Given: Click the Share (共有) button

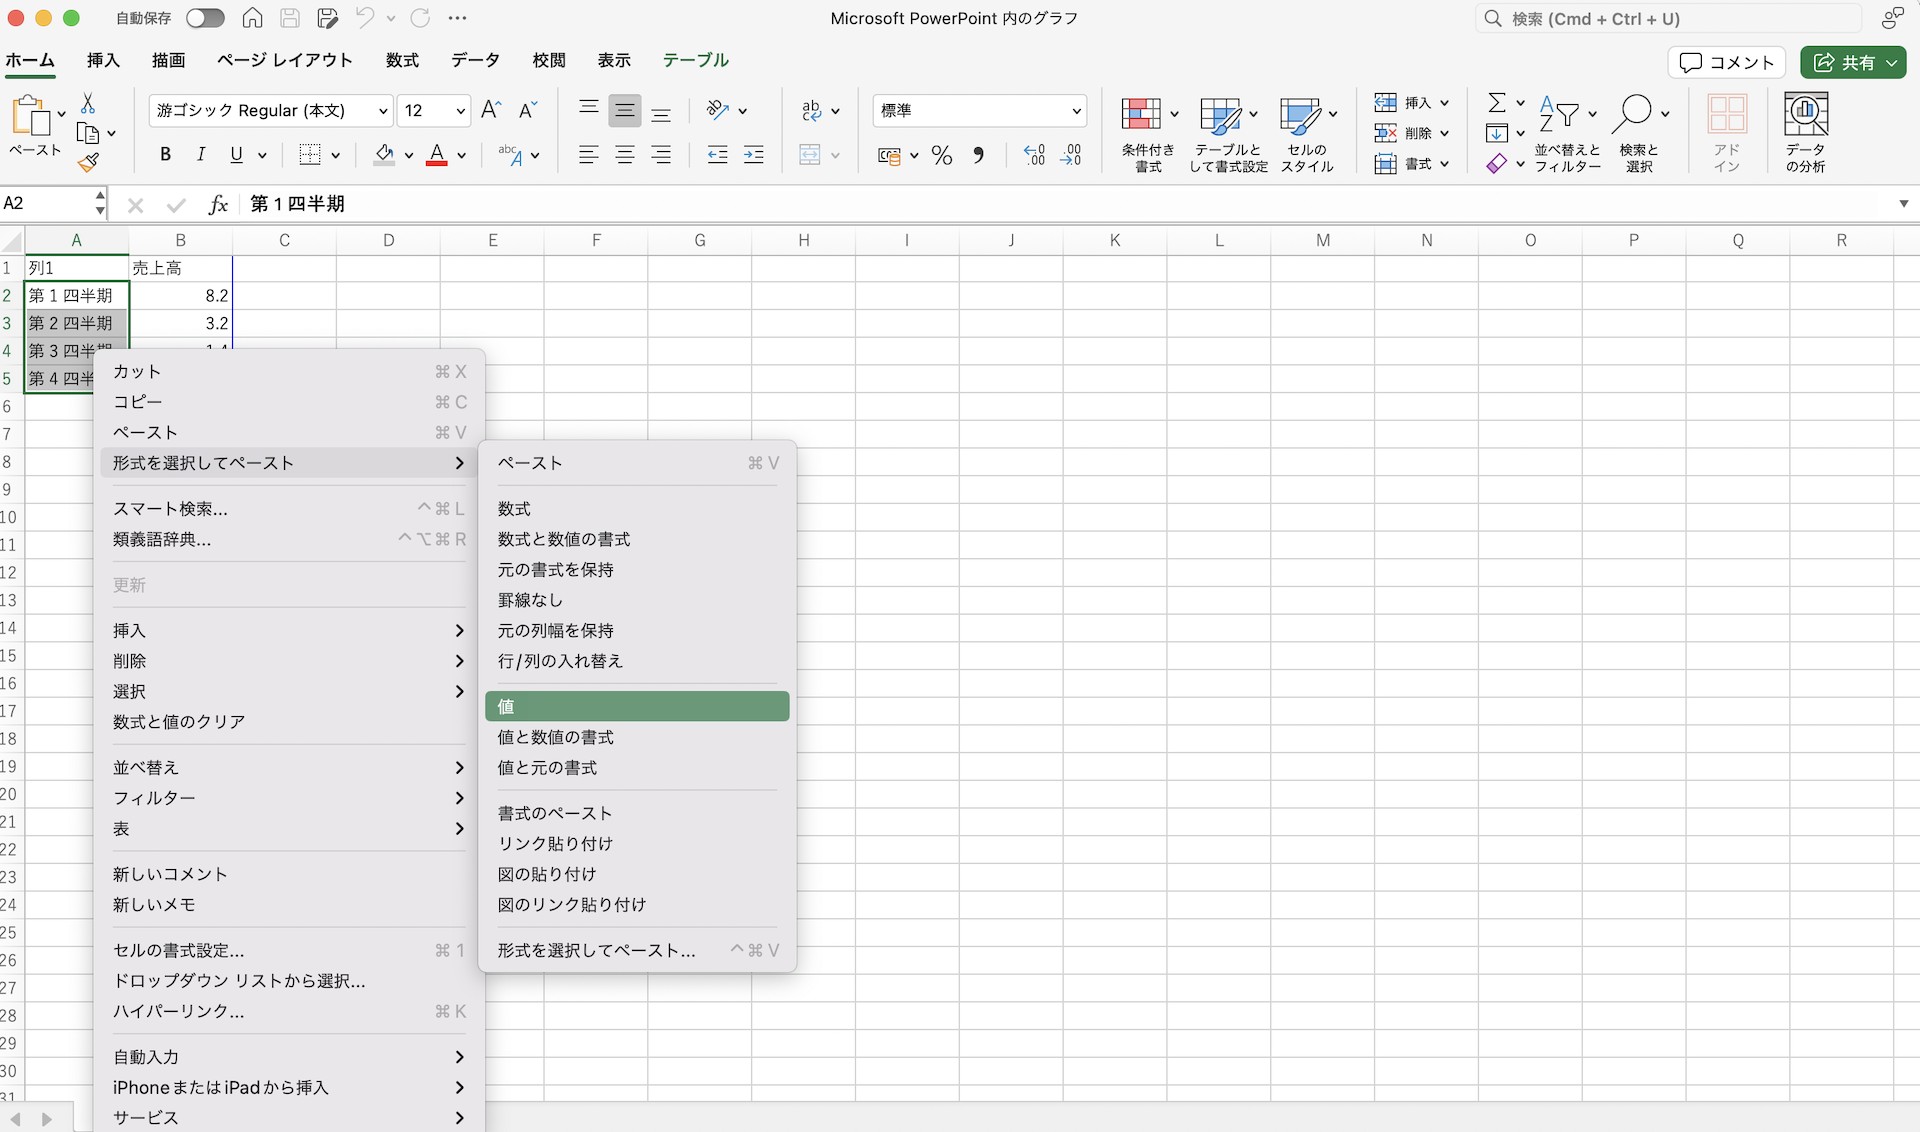Looking at the screenshot, I should point(1853,62).
